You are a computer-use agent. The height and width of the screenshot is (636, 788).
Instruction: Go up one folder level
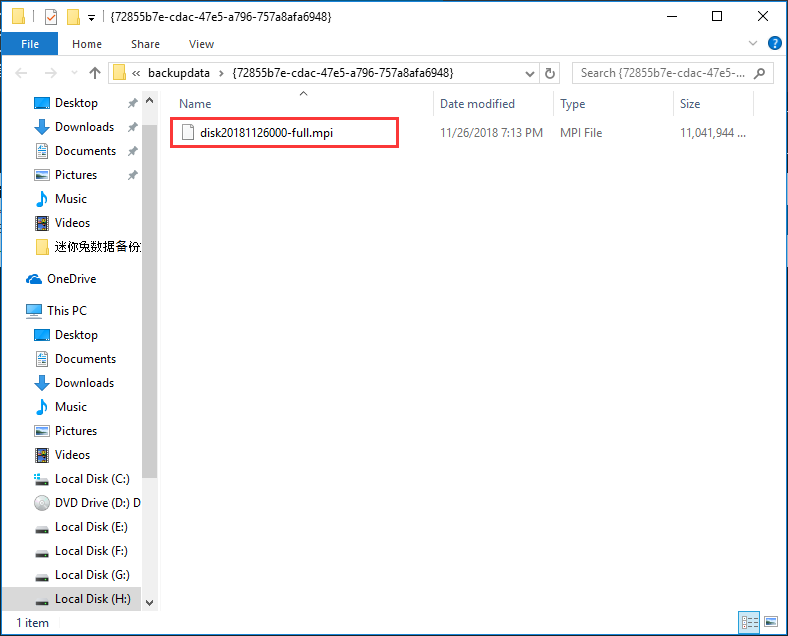[94, 73]
